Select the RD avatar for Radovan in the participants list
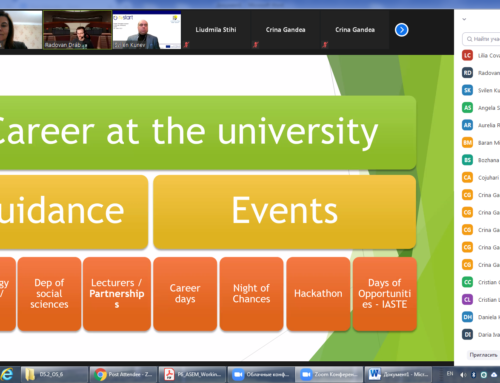 [467, 73]
